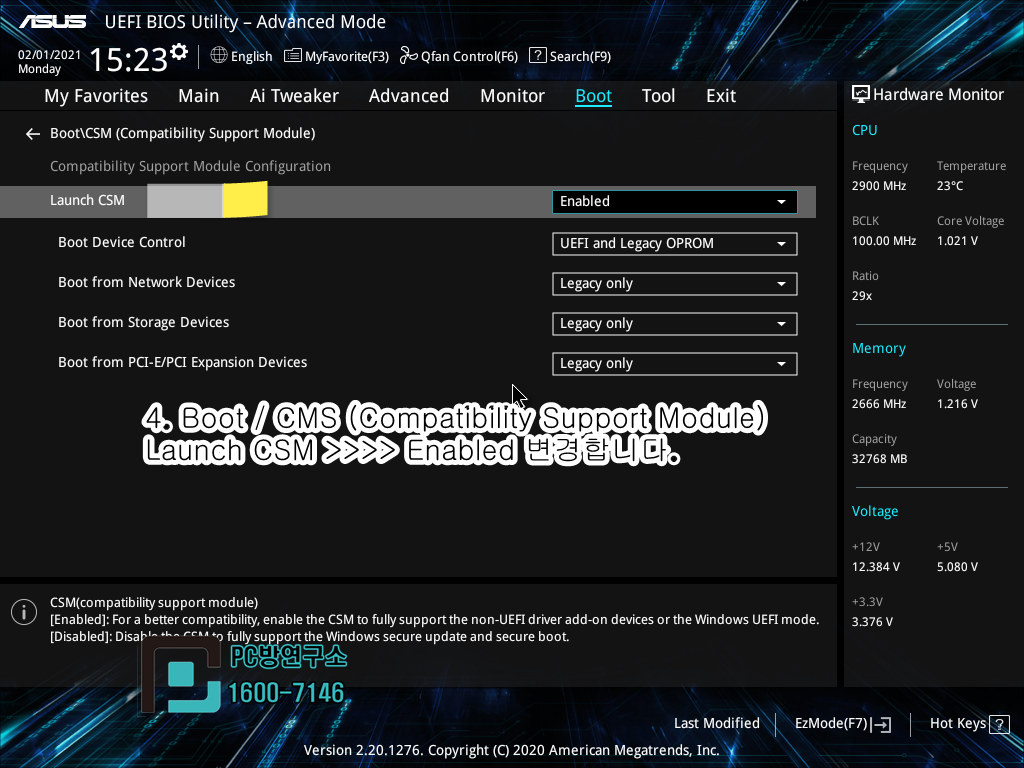Click the 29x ratio value
The height and width of the screenshot is (768, 1024).
(x=861, y=296)
